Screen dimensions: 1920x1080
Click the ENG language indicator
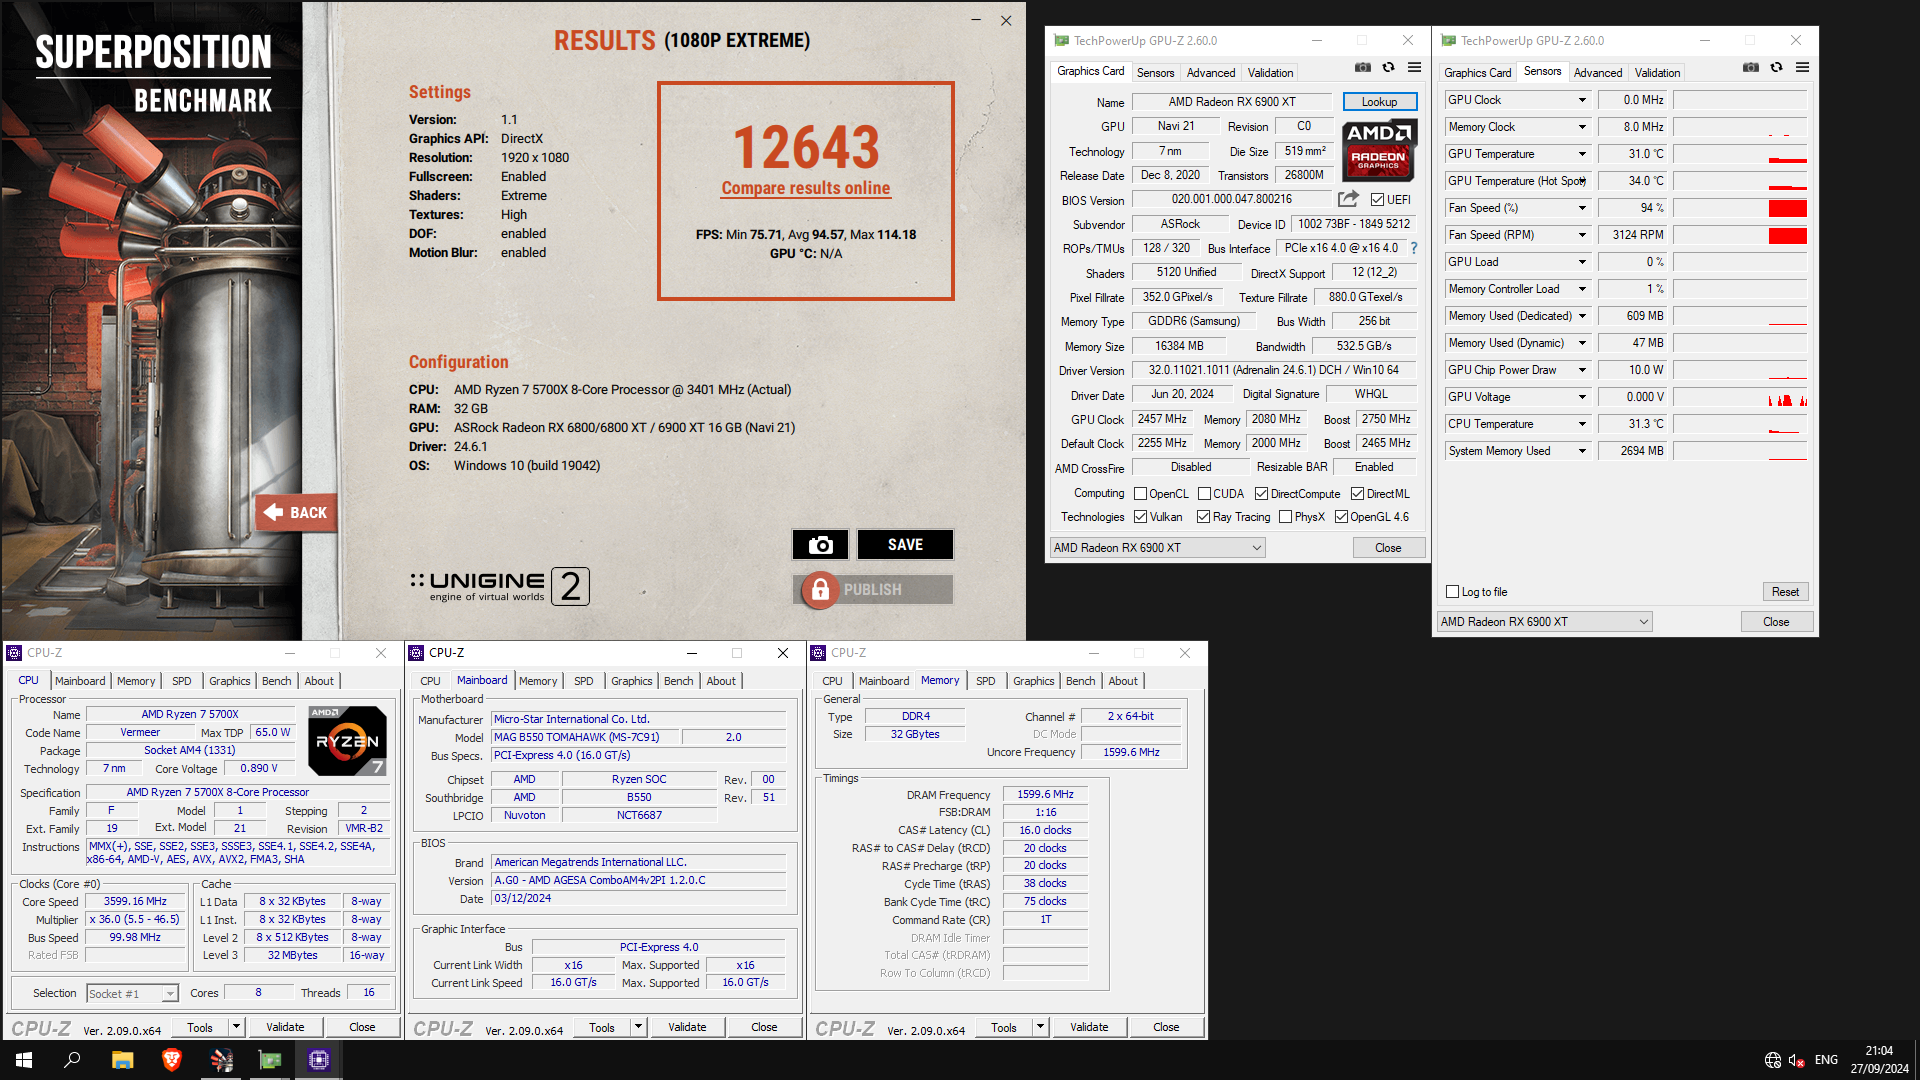point(1826,1060)
